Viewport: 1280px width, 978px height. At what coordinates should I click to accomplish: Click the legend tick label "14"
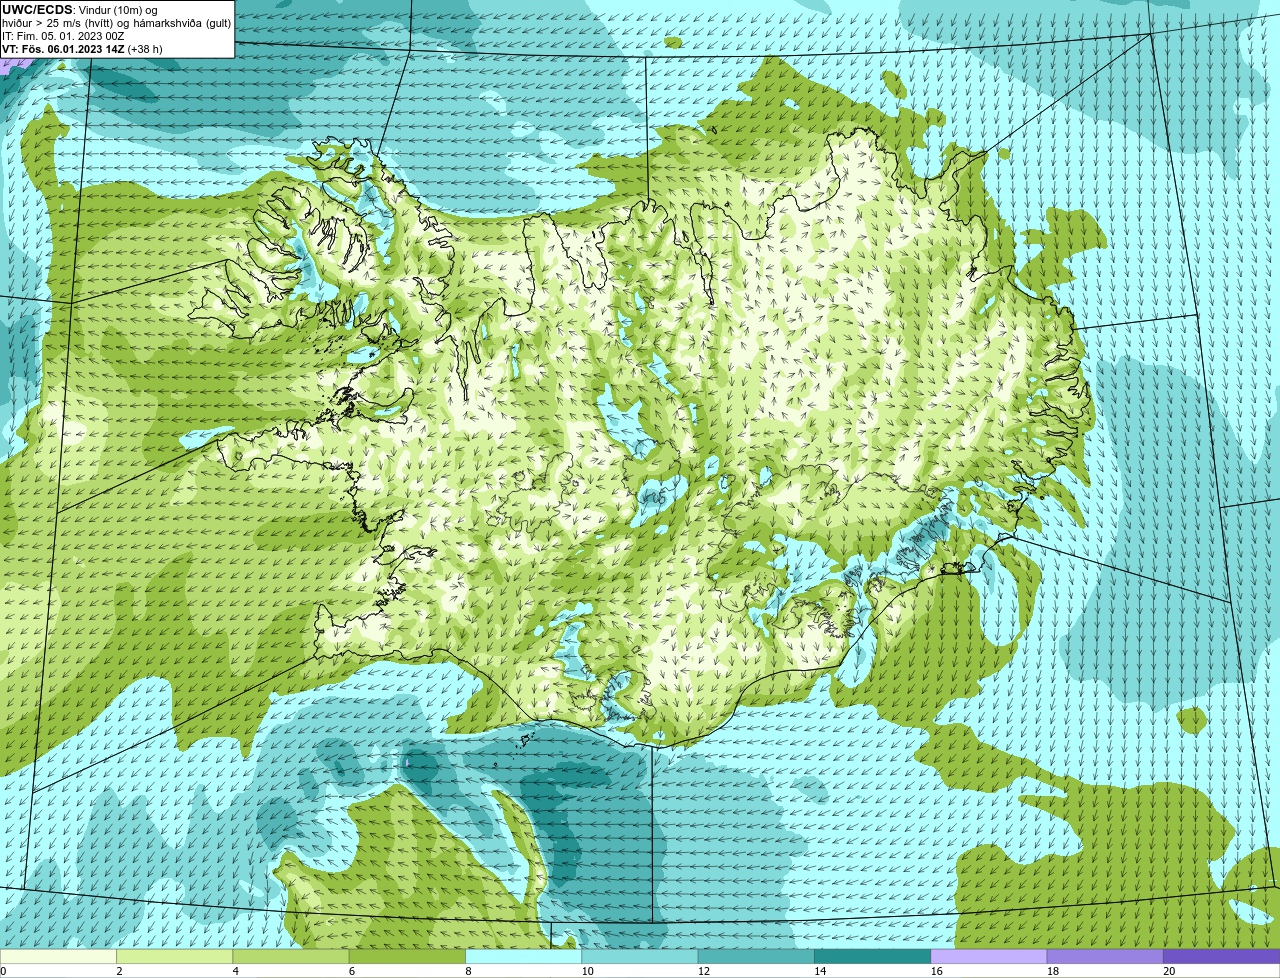coord(820,971)
